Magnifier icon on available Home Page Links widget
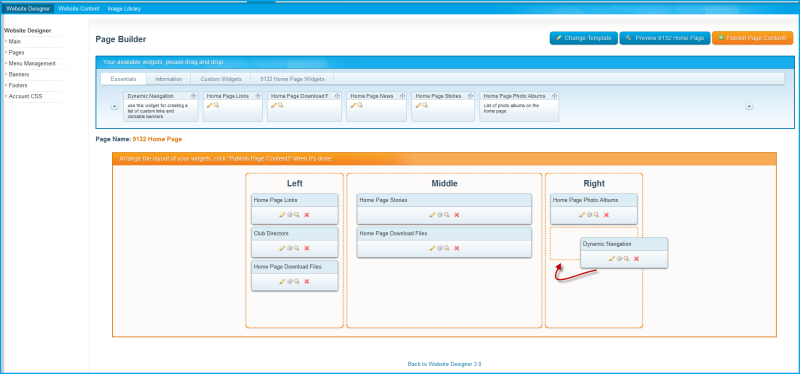 tap(216, 105)
